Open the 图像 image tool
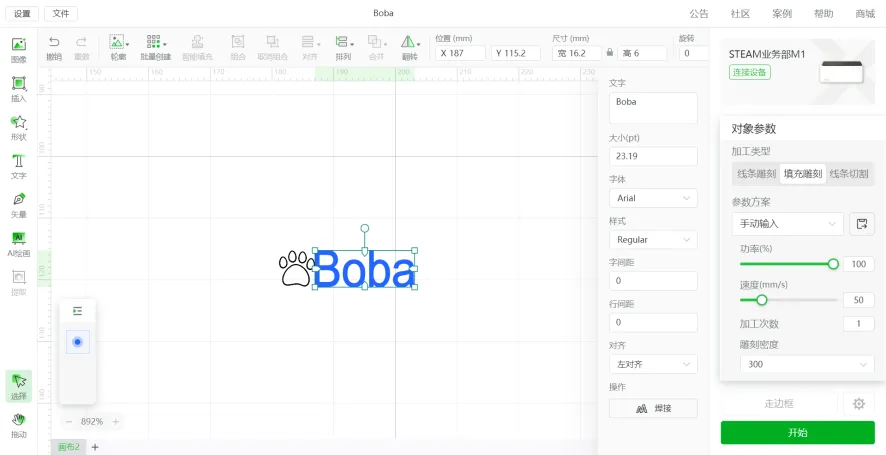Screen dimensions: 886x455 19,49
